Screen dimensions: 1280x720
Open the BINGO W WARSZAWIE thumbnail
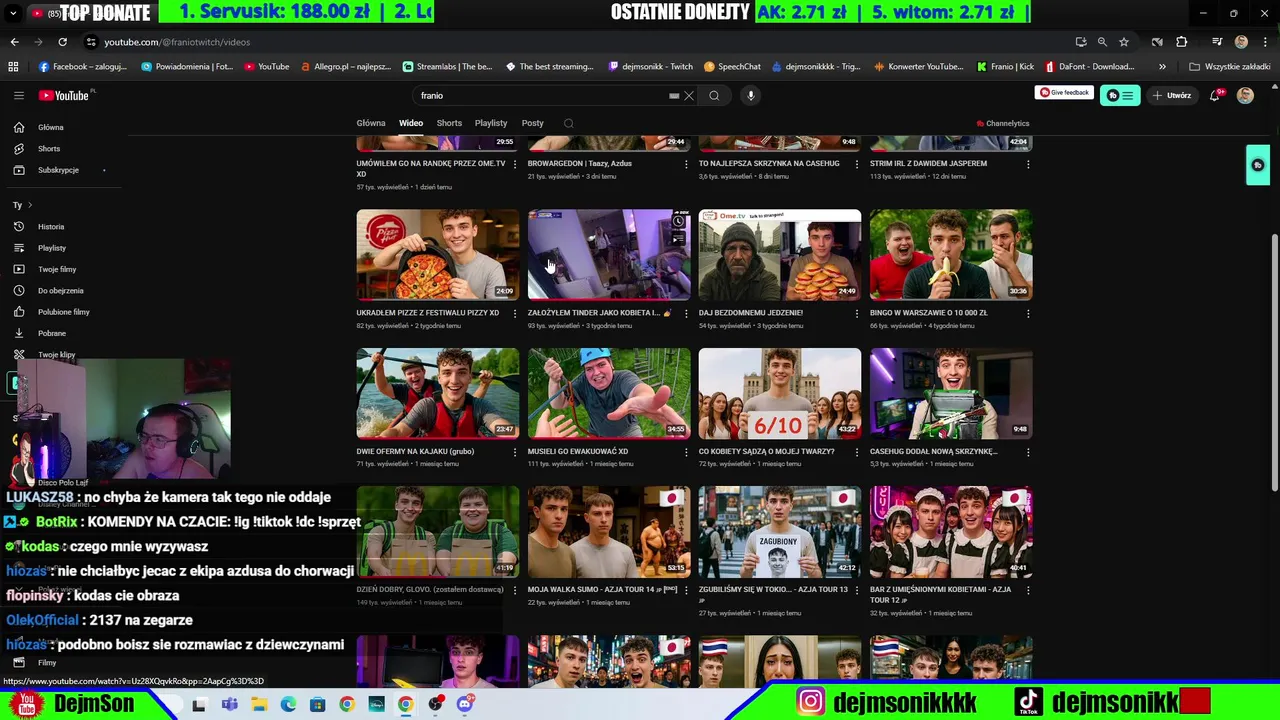951,254
